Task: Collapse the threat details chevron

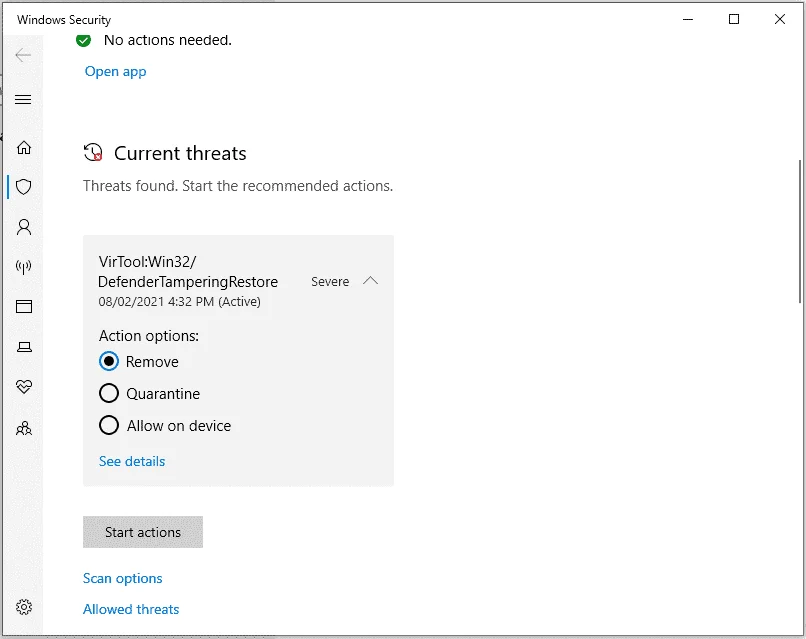Action: [x=370, y=281]
